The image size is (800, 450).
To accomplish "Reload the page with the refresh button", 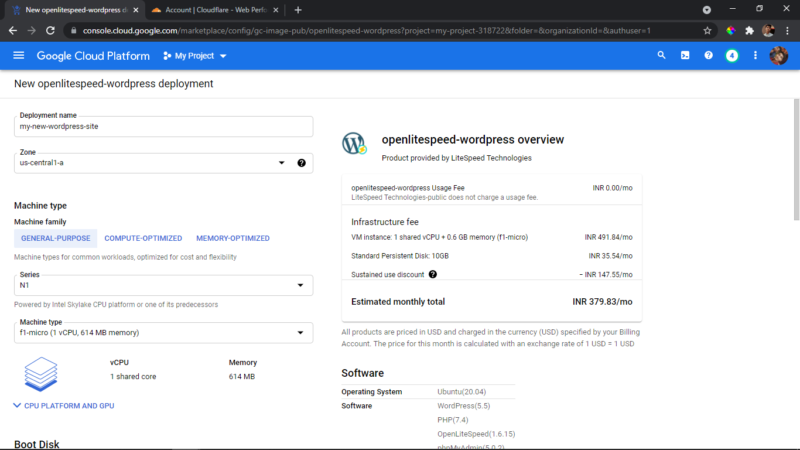I will point(50,31).
